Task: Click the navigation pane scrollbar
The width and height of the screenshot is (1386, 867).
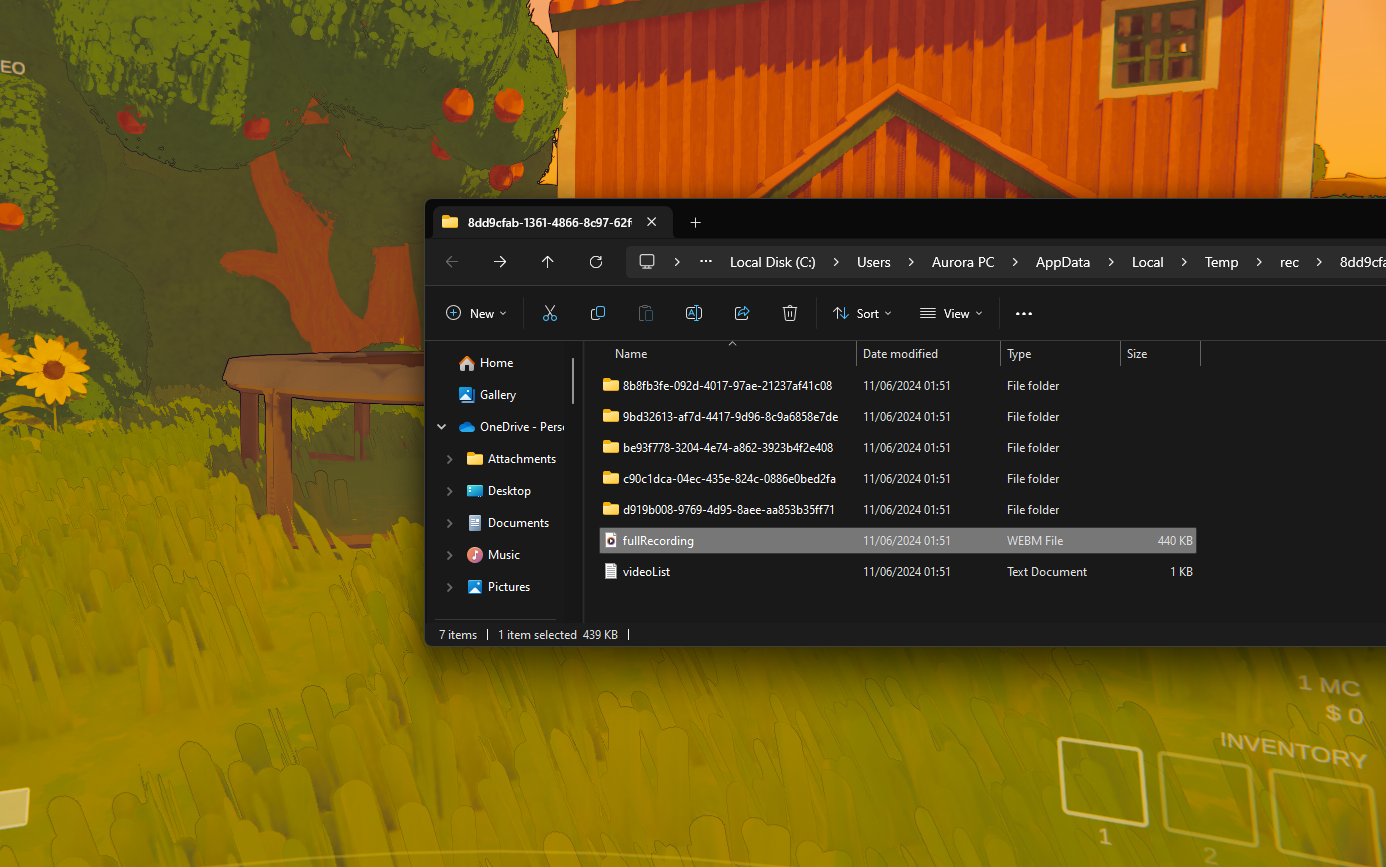Action: [x=574, y=380]
